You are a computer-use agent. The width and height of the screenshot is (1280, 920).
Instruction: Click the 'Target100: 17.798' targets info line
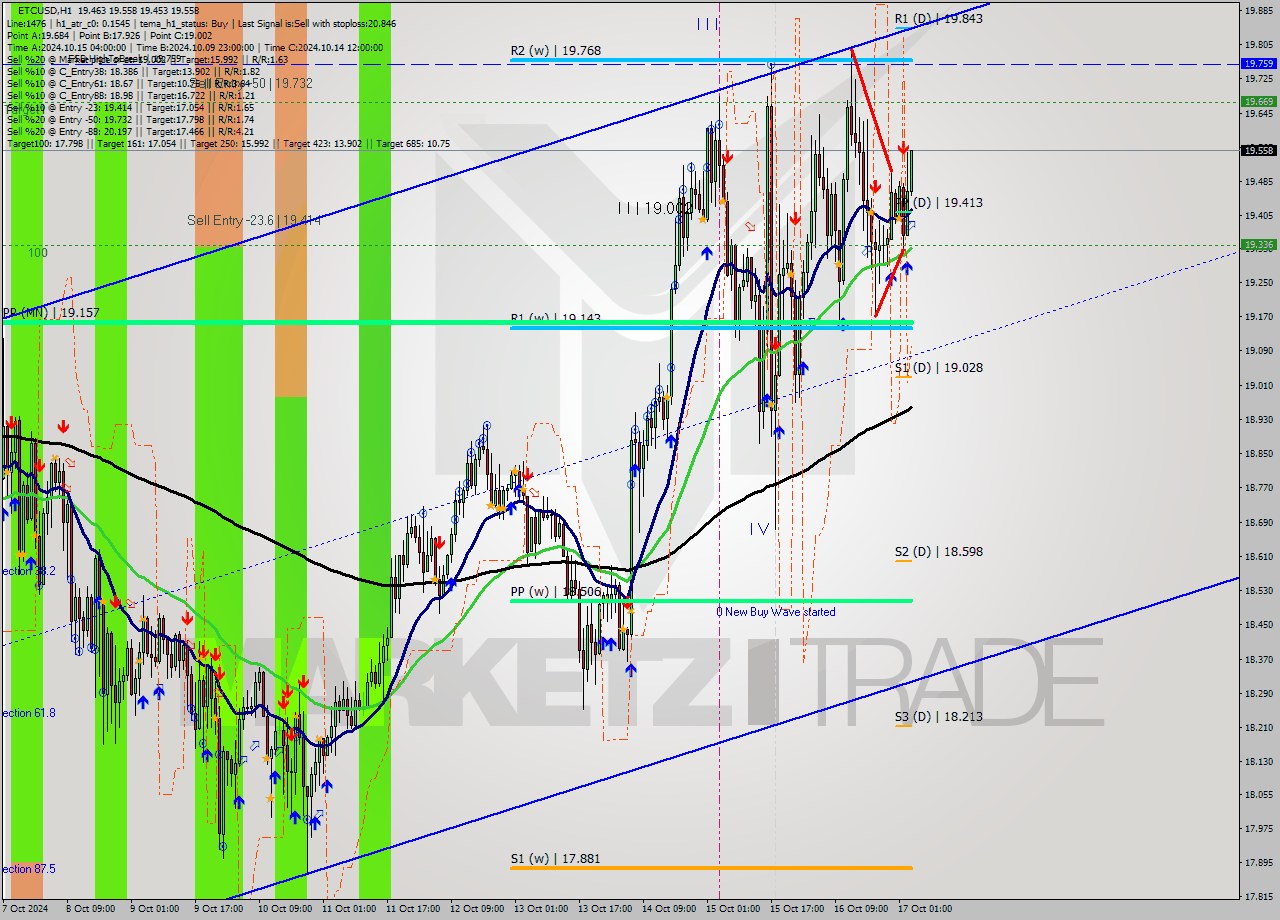click(228, 144)
